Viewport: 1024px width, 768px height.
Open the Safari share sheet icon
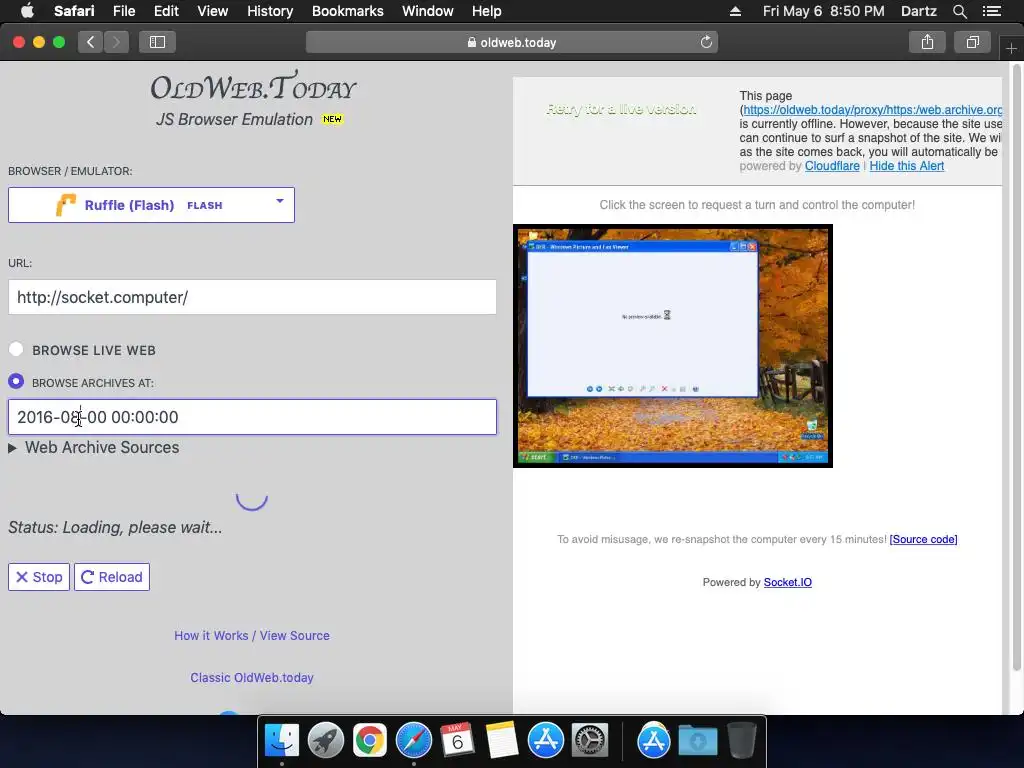coord(927,42)
